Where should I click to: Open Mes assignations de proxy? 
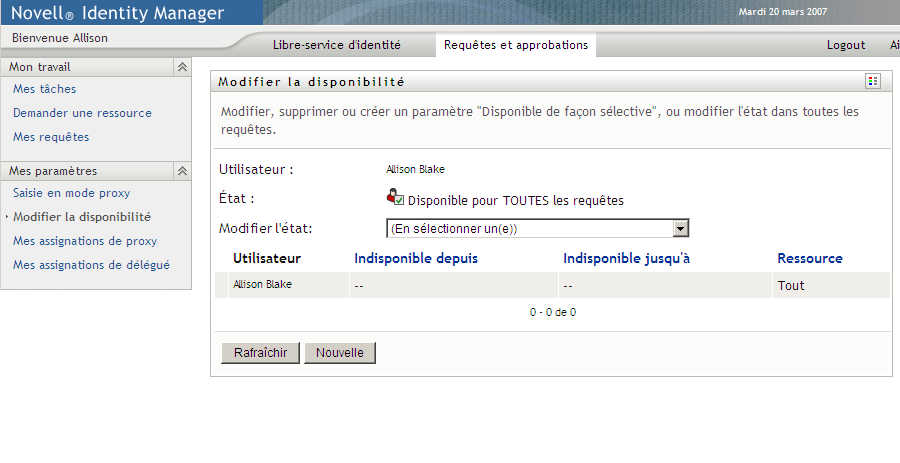tap(85, 241)
